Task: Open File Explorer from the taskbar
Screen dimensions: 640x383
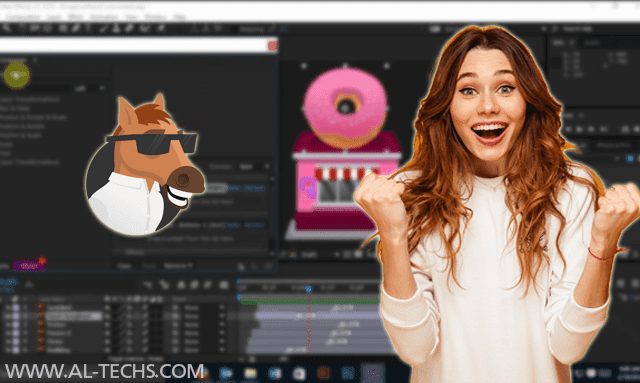Action: tap(250, 373)
